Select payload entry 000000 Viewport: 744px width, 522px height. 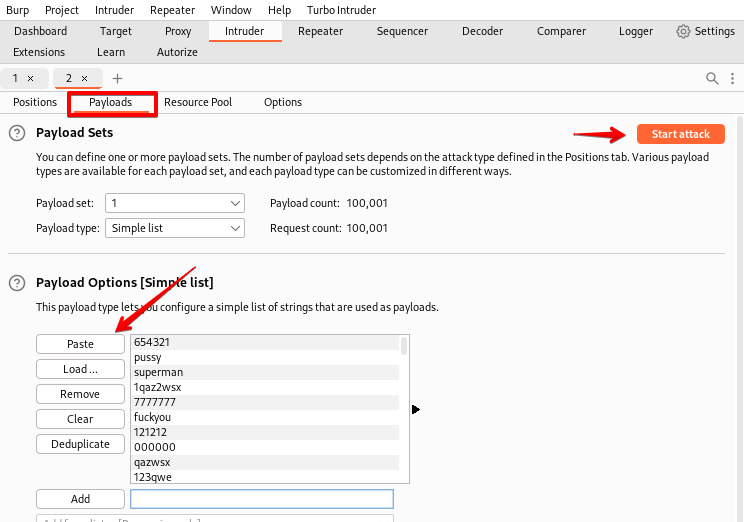[x=265, y=447]
